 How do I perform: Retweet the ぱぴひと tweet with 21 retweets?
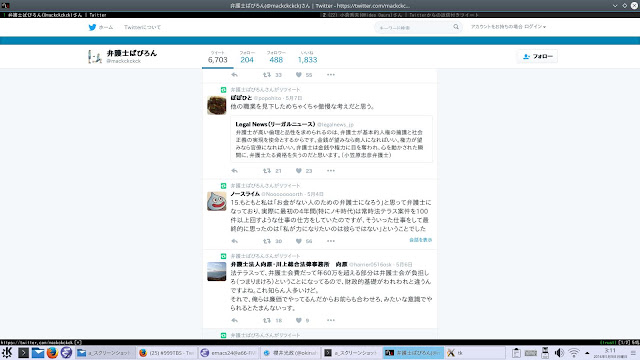click(x=267, y=171)
